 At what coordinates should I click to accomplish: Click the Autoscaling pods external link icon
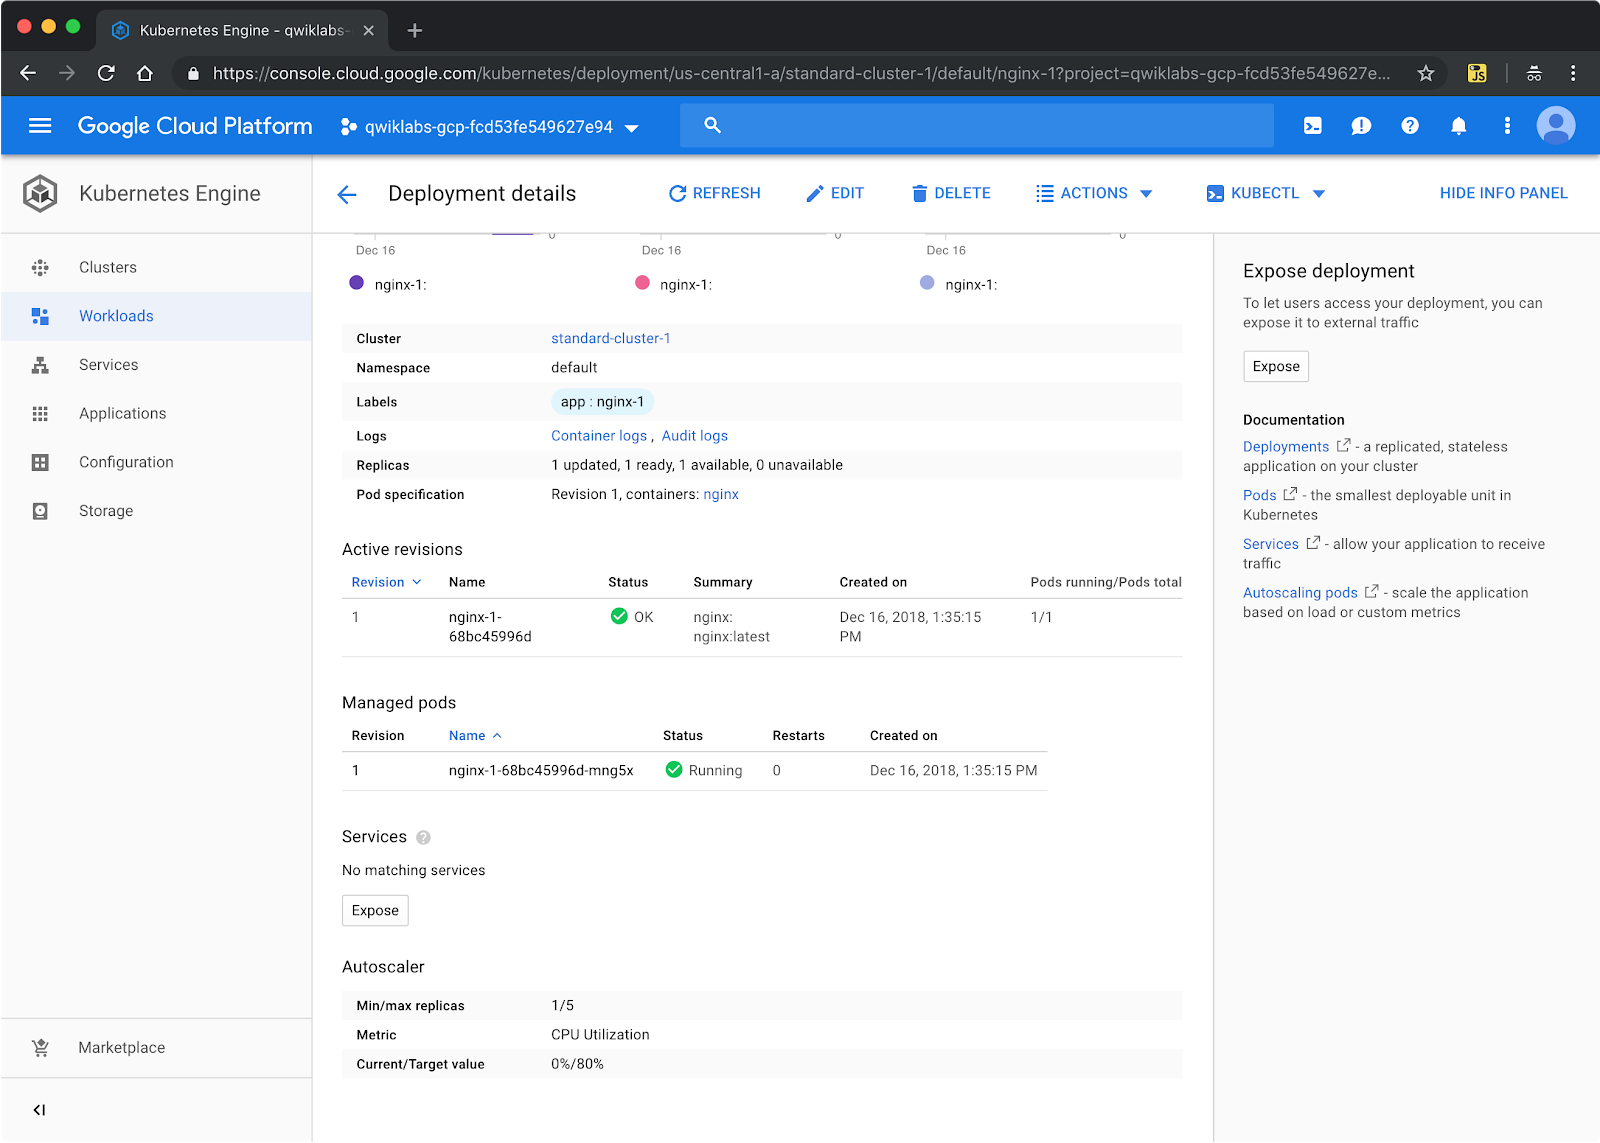(x=1371, y=592)
